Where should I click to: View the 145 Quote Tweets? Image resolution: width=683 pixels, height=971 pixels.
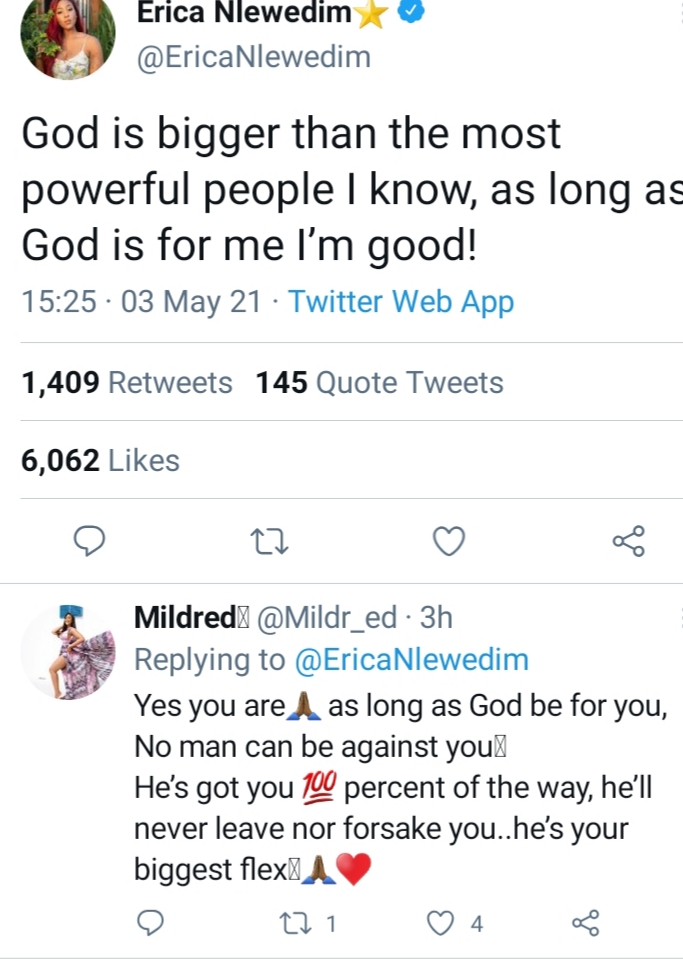pos(379,383)
